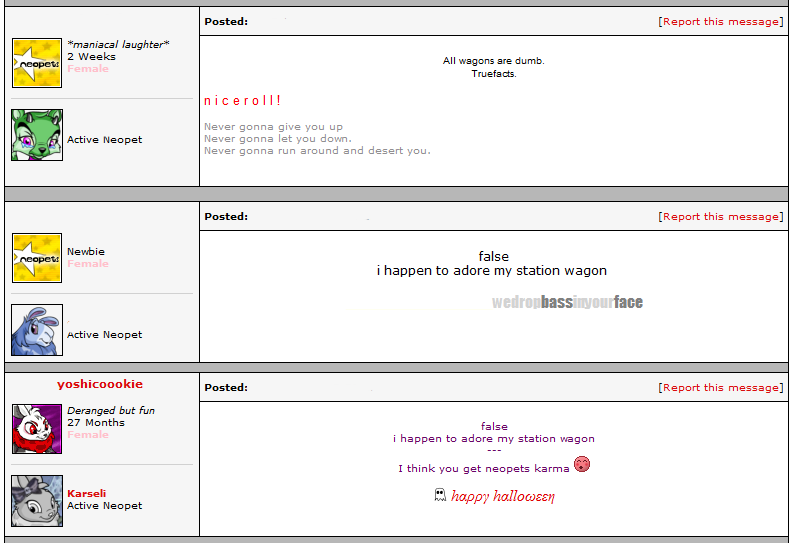This screenshot has width=794, height=543.
Task: Select the text 'All wagons are dumb.'
Action: (x=494, y=61)
